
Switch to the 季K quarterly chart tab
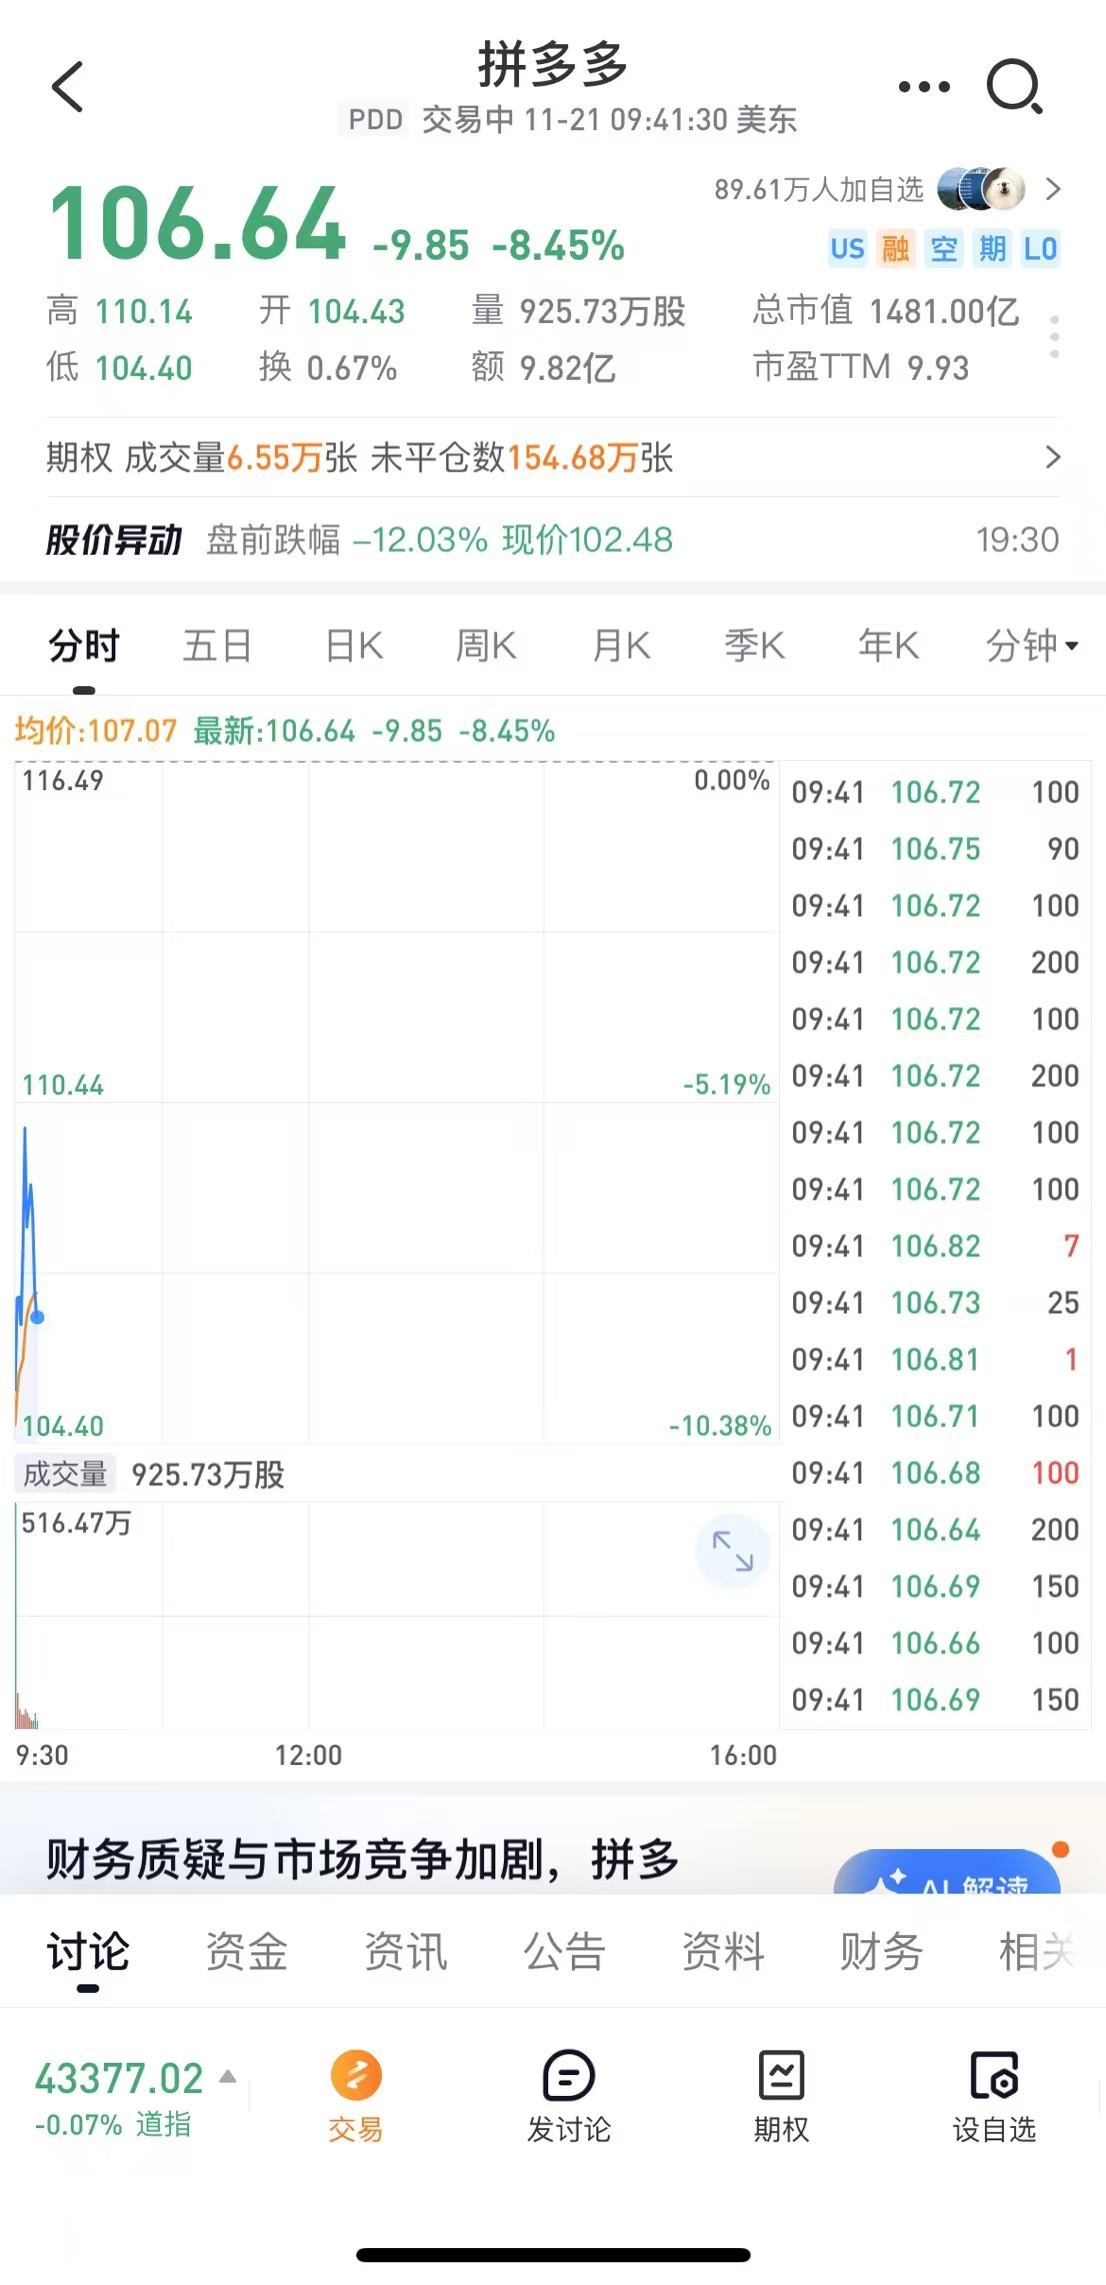[754, 646]
